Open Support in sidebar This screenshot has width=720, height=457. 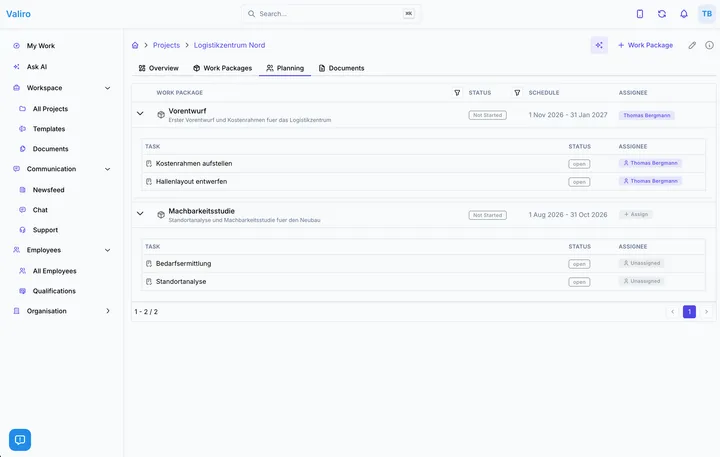(x=45, y=230)
